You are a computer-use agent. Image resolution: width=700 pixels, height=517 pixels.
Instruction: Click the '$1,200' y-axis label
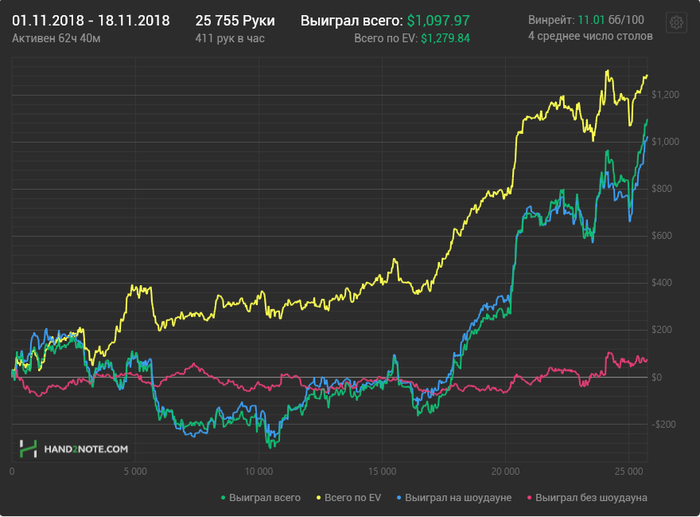tap(665, 95)
